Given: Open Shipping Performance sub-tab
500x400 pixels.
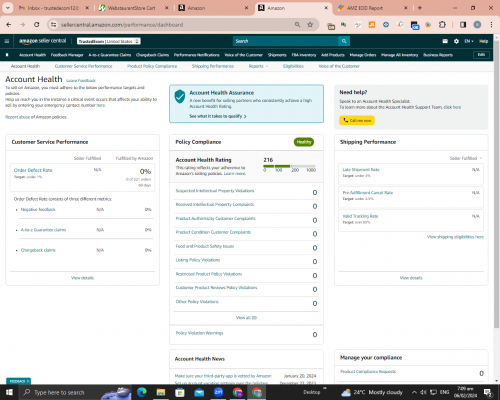Looking at the screenshot, I should [x=213, y=66].
